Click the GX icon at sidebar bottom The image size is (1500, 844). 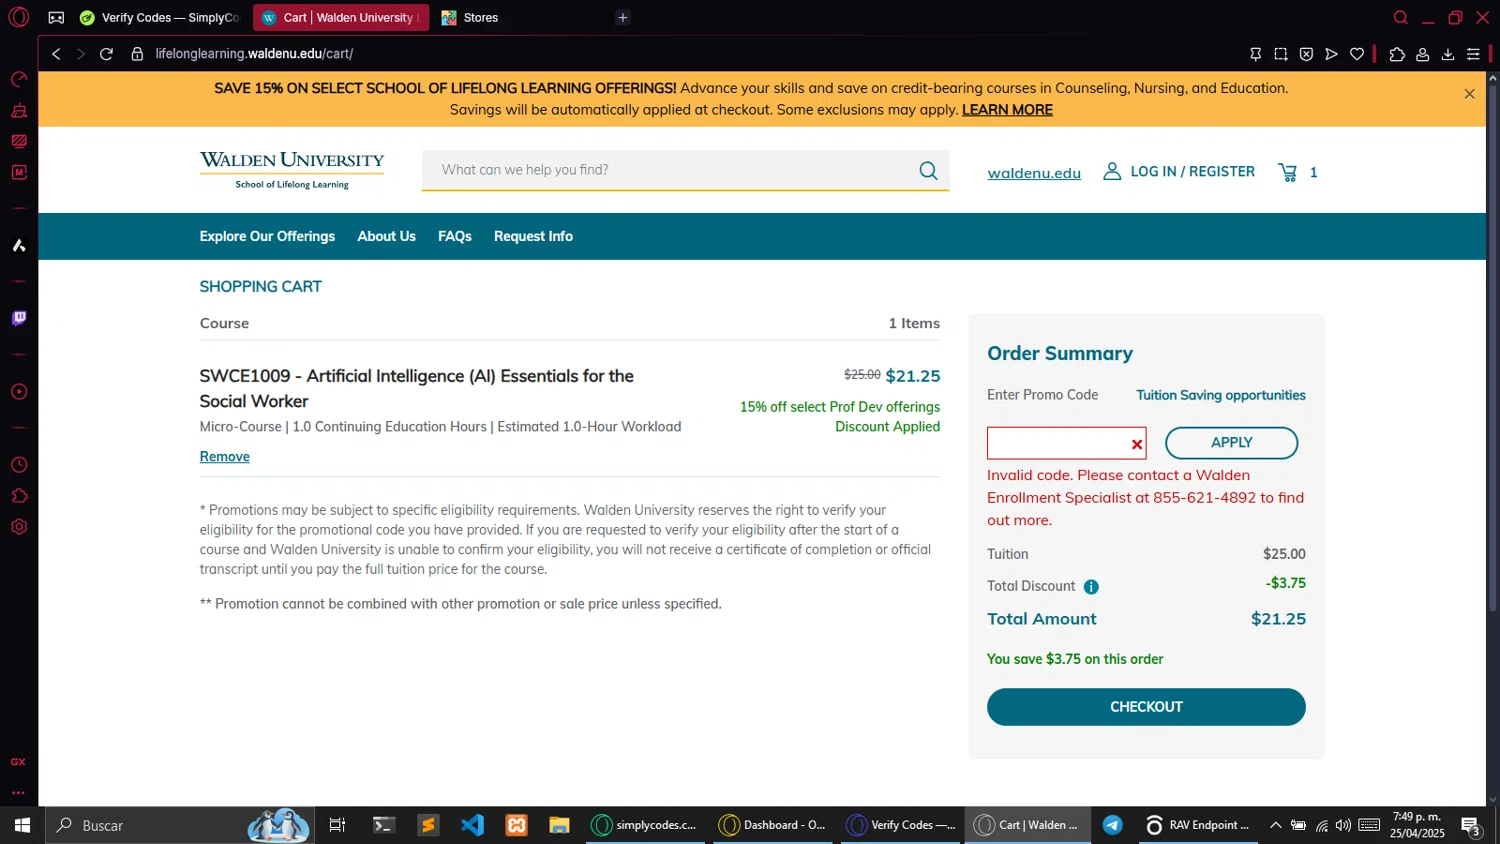[18, 762]
